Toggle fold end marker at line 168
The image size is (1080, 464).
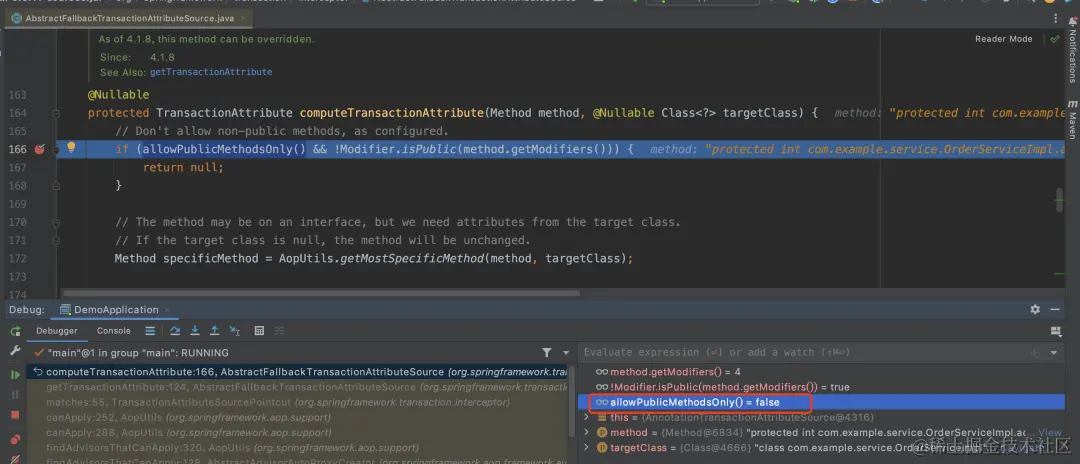pos(56,185)
